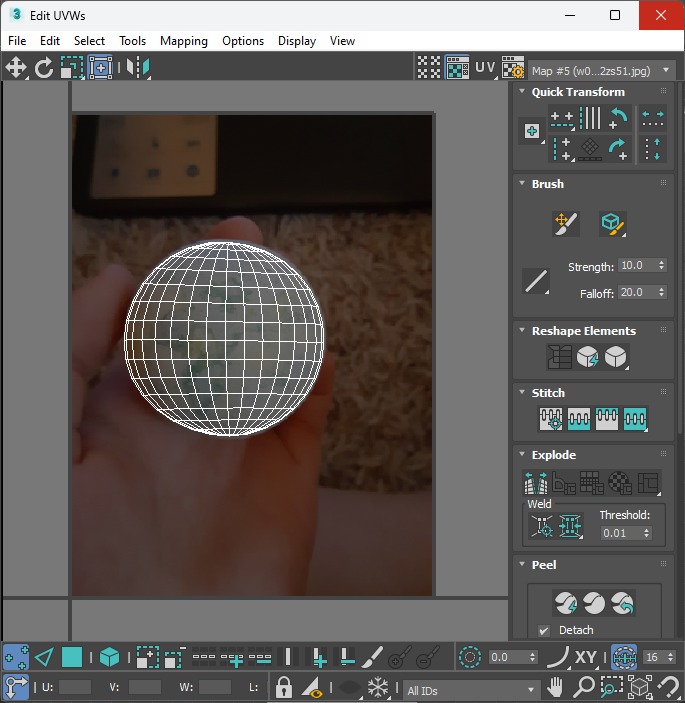This screenshot has height=703, width=685.
Task: Open the Edit menu
Action: tap(50, 41)
